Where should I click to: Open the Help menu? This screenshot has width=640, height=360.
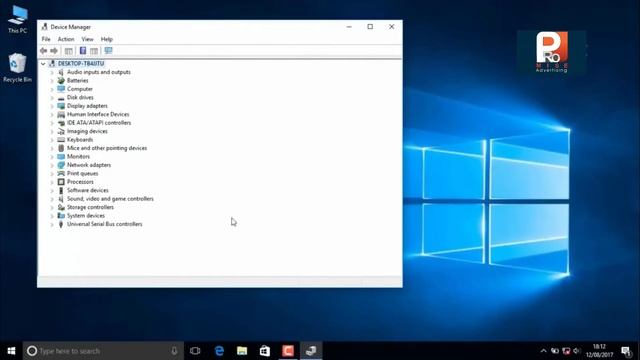click(x=107, y=39)
